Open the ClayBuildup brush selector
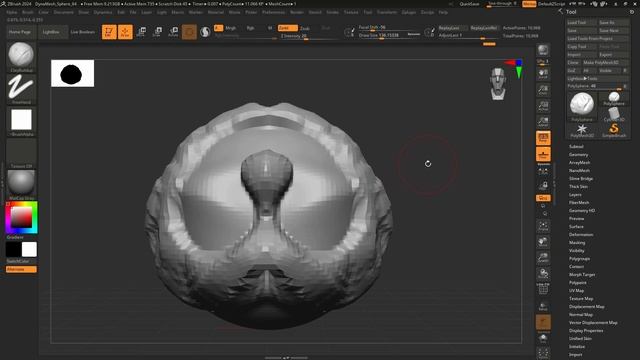 (21, 57)
